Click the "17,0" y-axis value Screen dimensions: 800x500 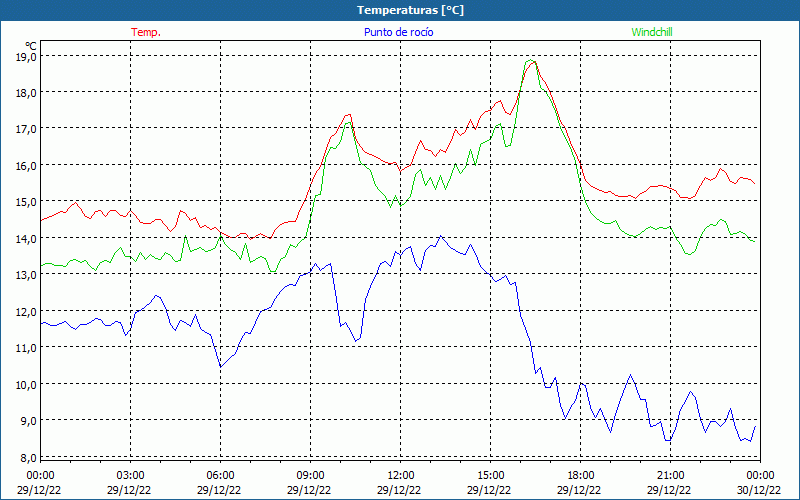coord(26,129)
